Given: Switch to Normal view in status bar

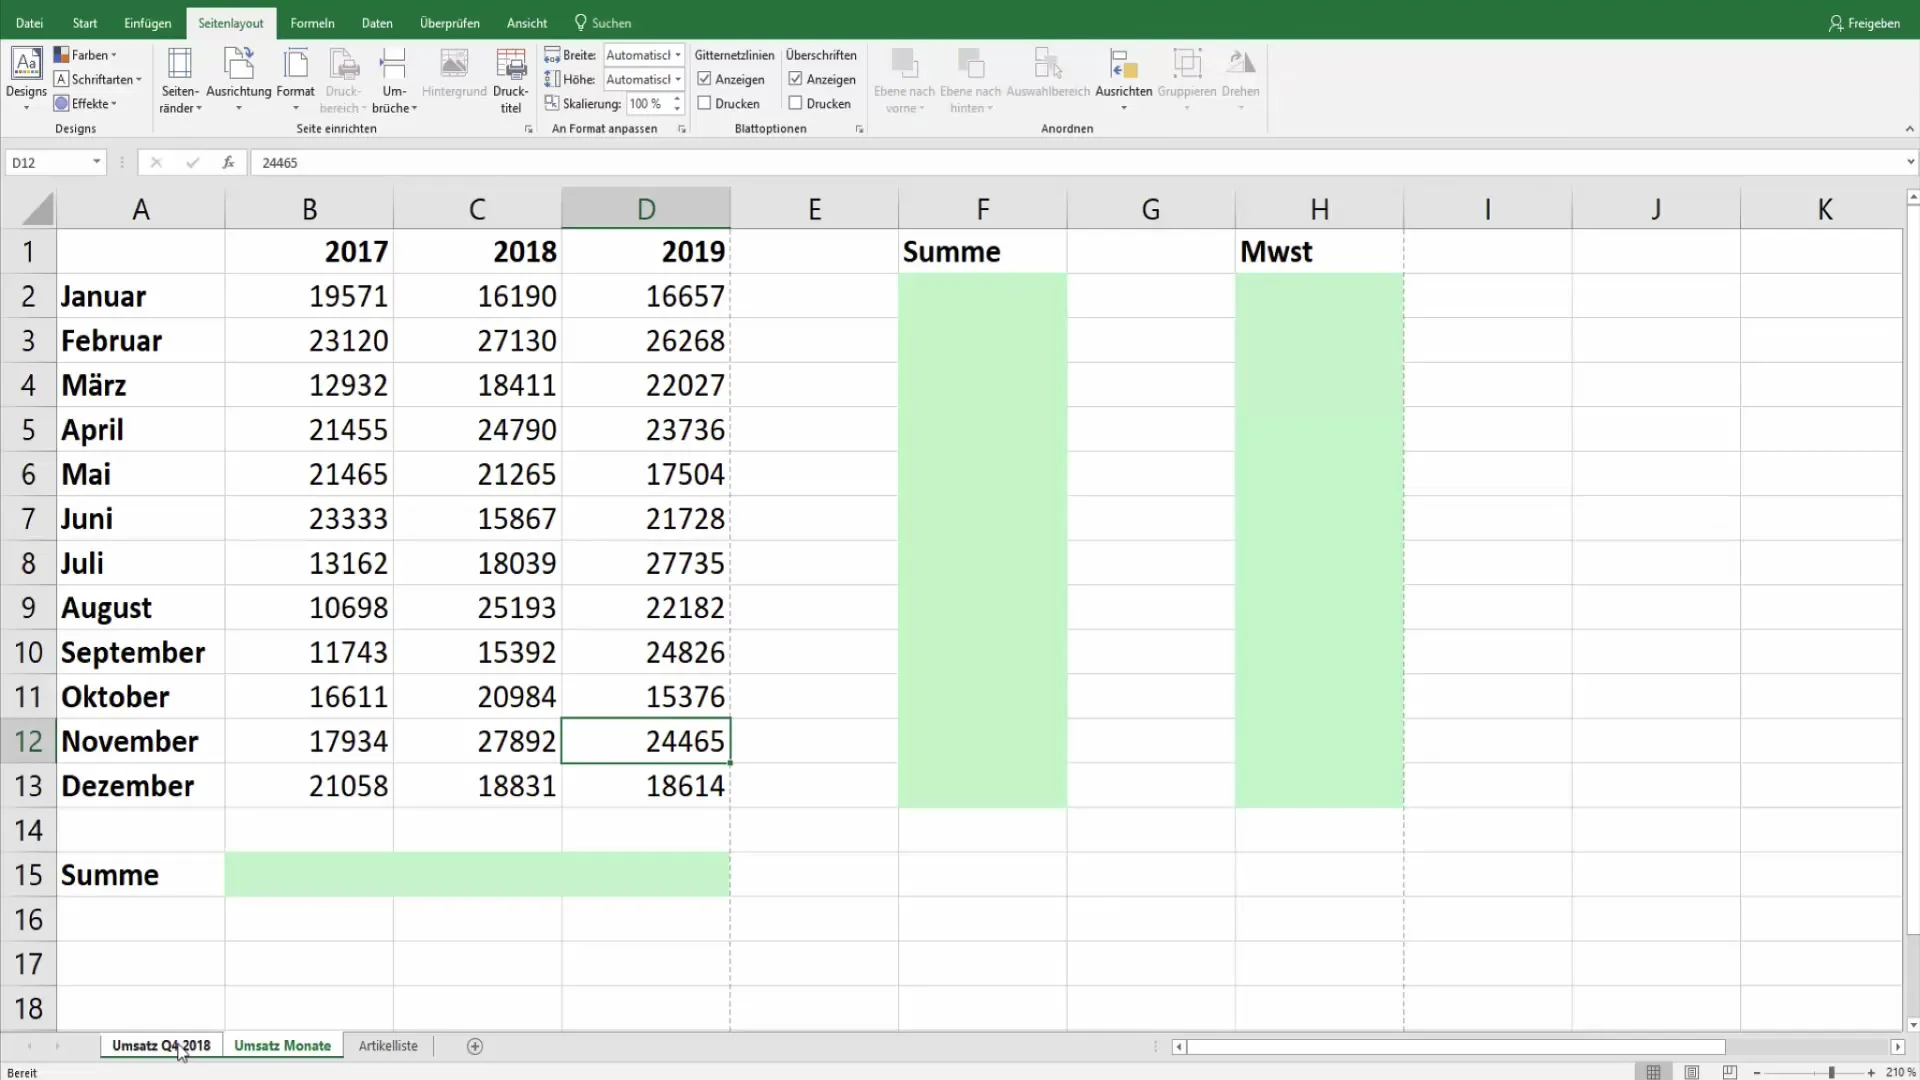Looking at the screenshot, I should (x=1654, y=1072).
